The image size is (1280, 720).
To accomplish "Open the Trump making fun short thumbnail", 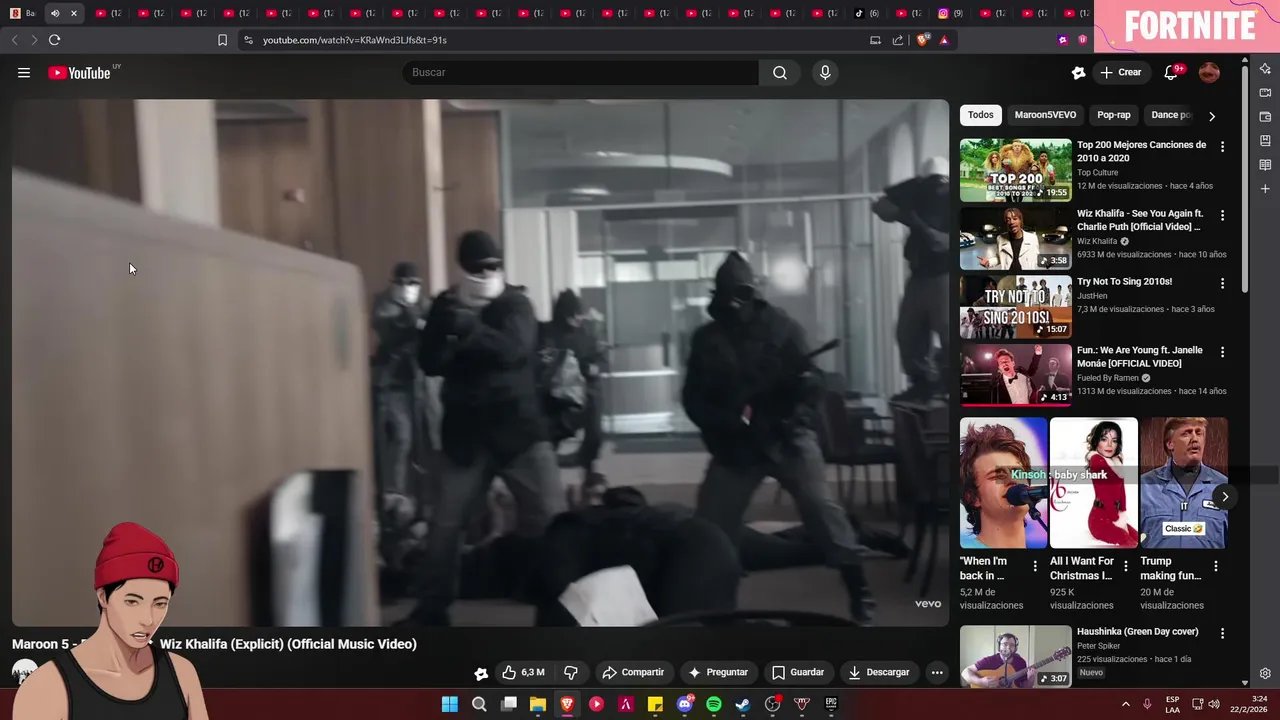I will [1183, 483].
